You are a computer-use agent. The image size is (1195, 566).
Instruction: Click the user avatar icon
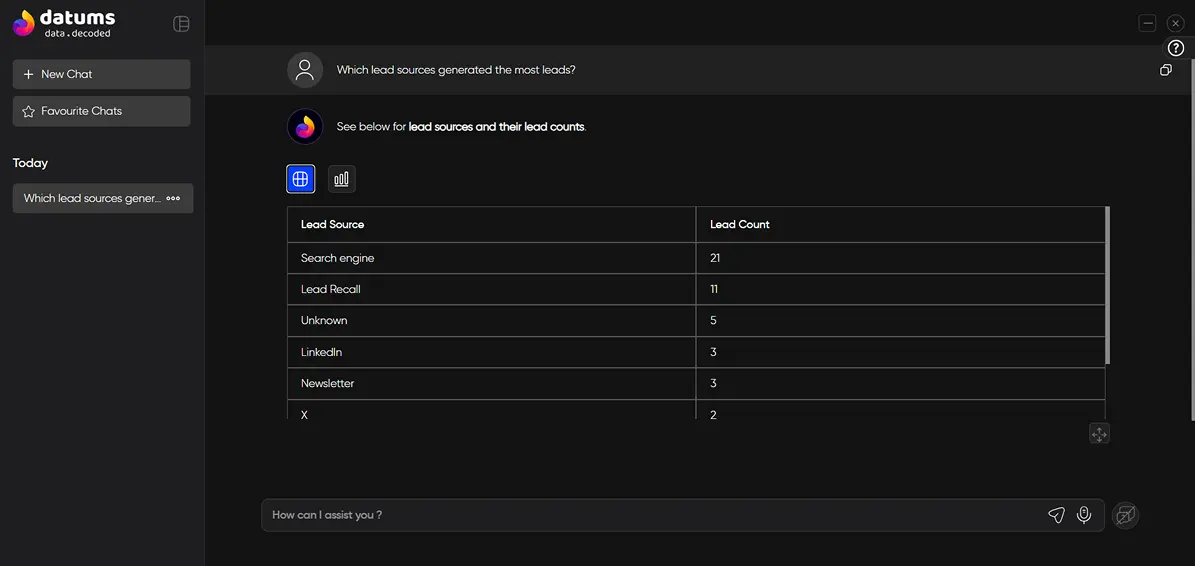click(305, 70)
